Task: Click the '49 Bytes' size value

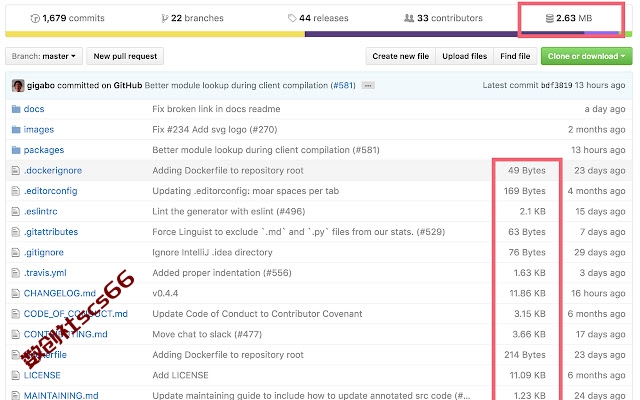Action: tap(527, 171)
